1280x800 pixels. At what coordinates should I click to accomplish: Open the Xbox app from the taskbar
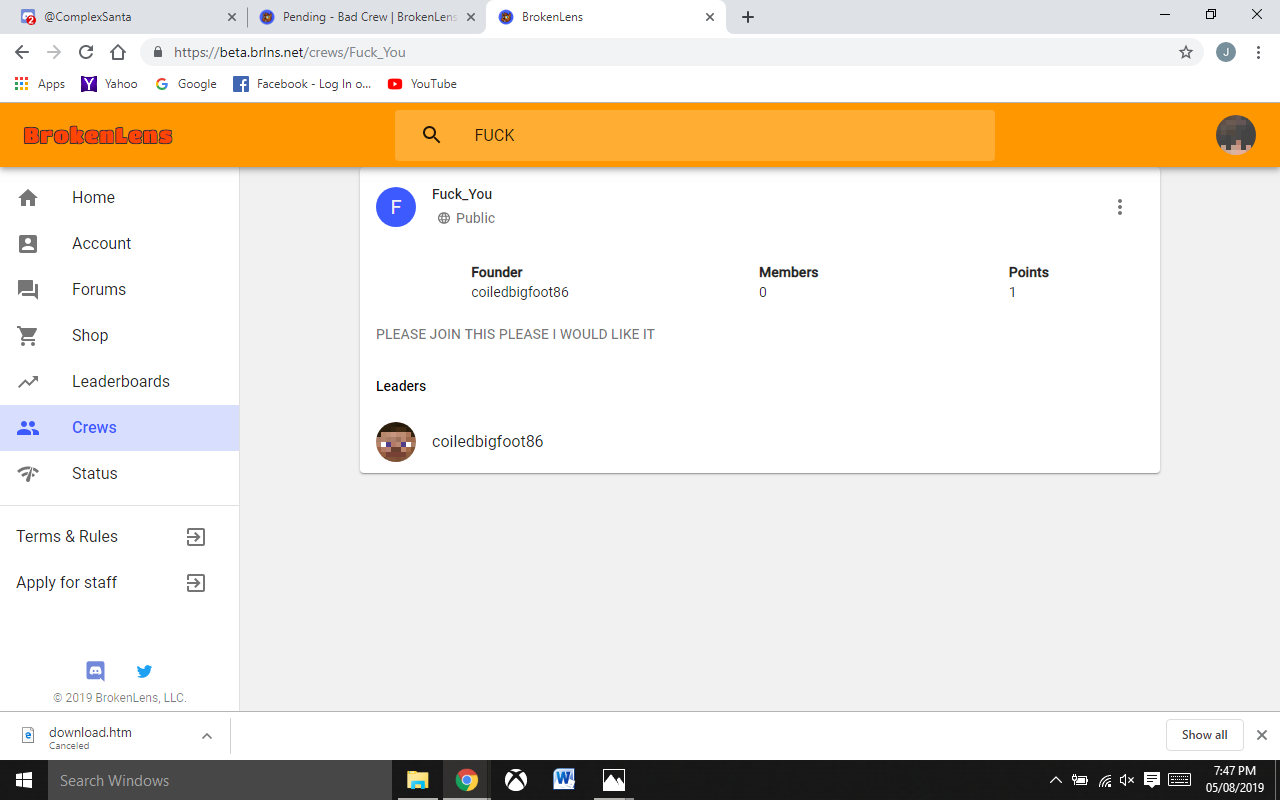(516, 780)
